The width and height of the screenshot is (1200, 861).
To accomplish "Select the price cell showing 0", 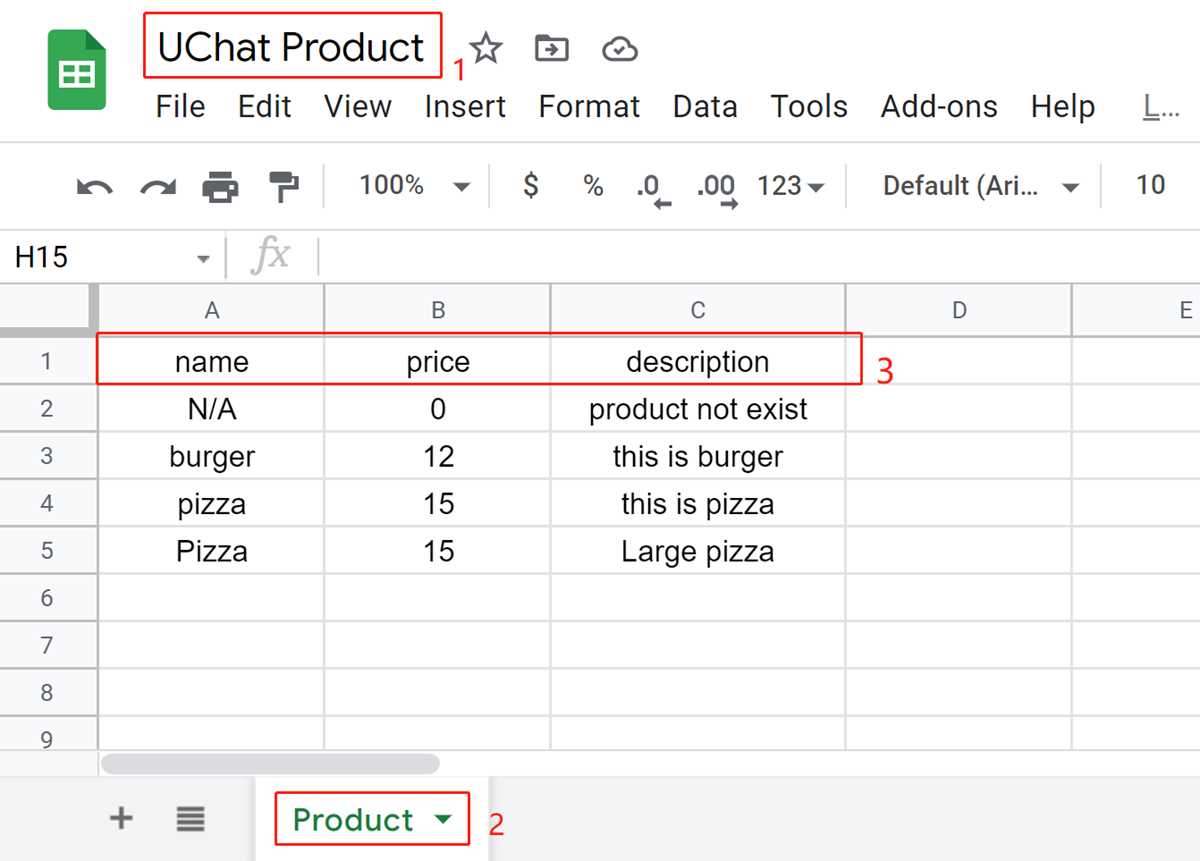I will coord(437,408).
